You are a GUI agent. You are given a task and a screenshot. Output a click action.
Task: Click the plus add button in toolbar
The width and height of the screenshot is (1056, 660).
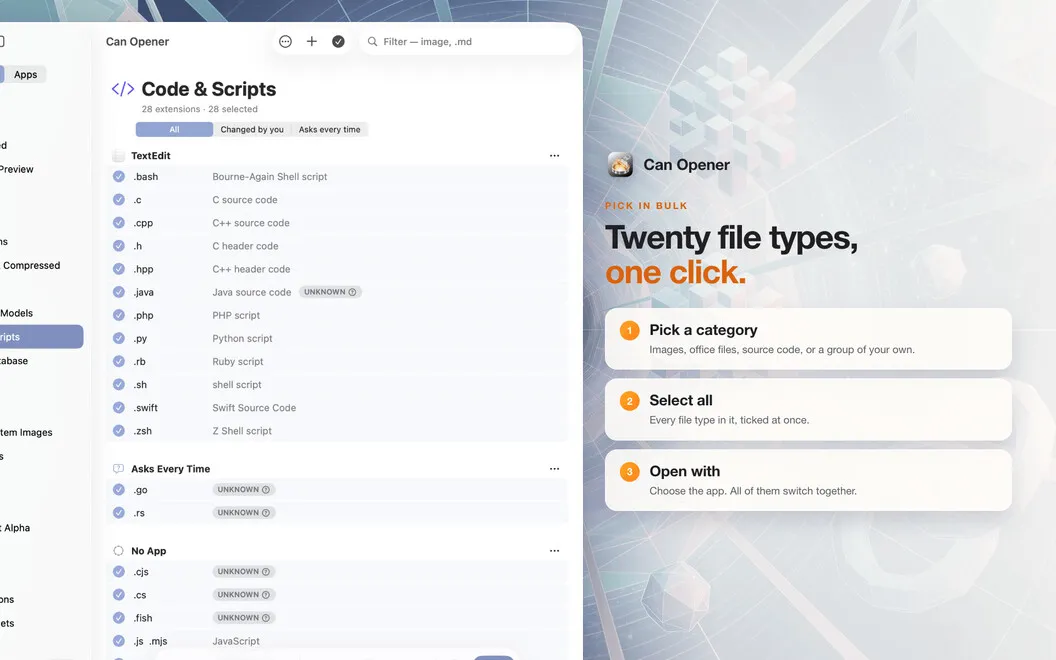[312, 42]
